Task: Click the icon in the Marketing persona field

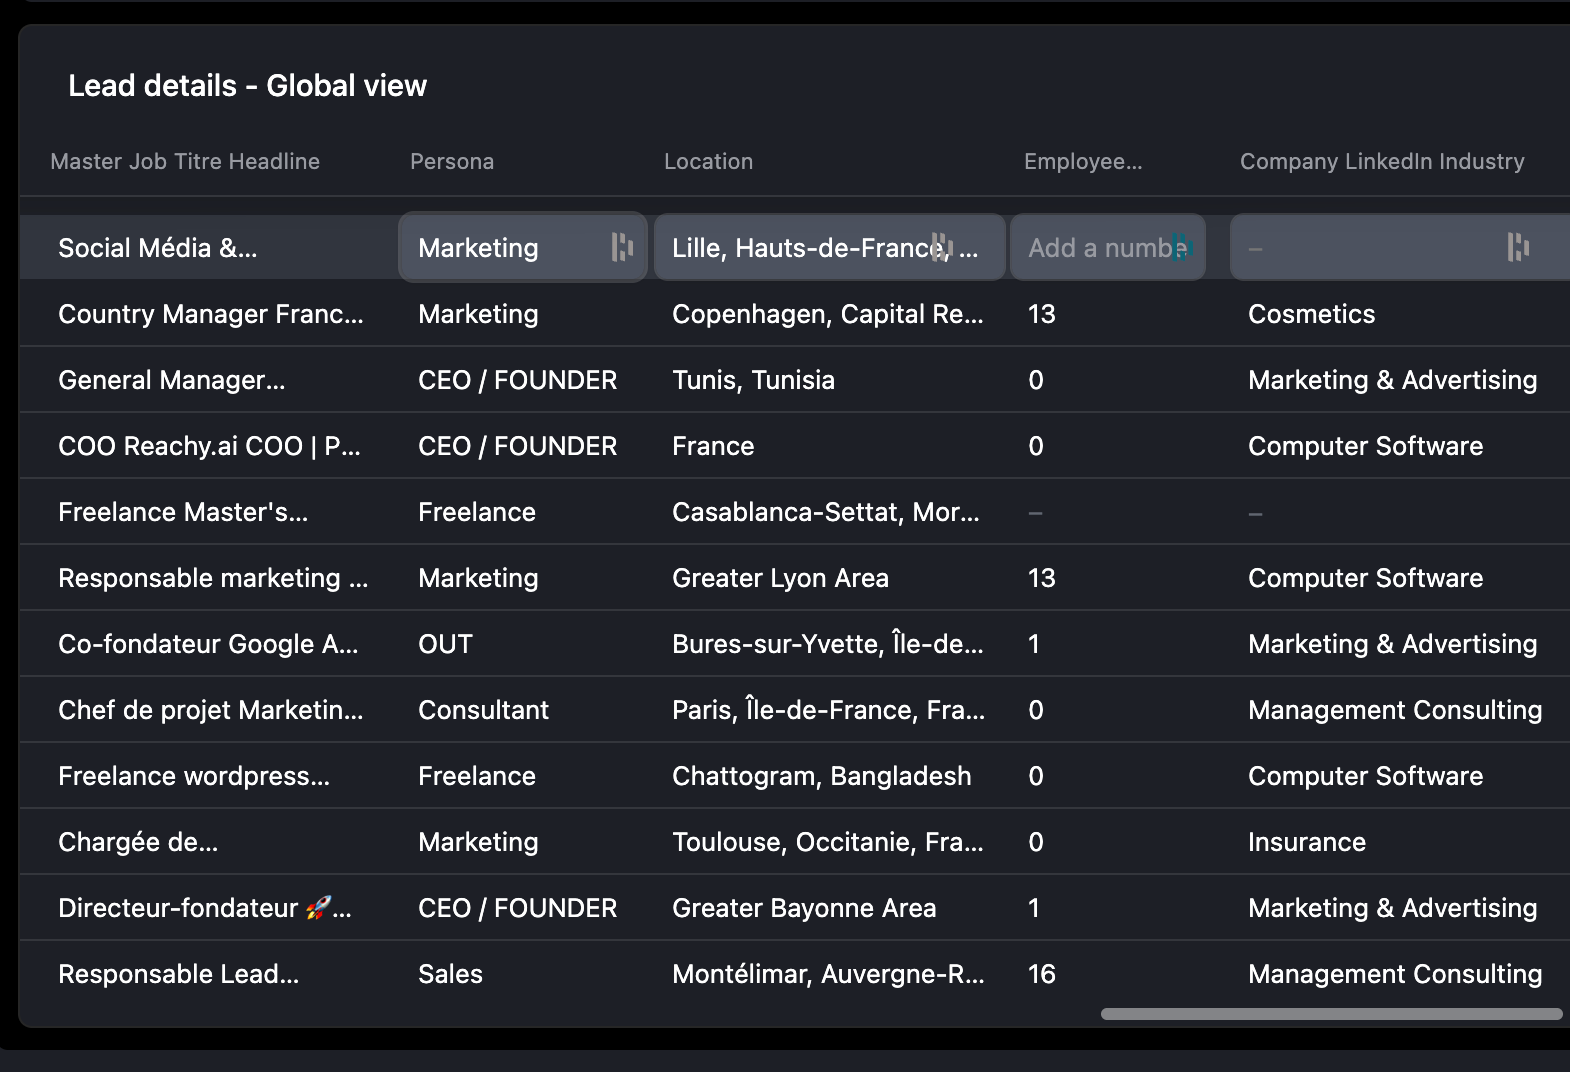Action: (621, 247)
